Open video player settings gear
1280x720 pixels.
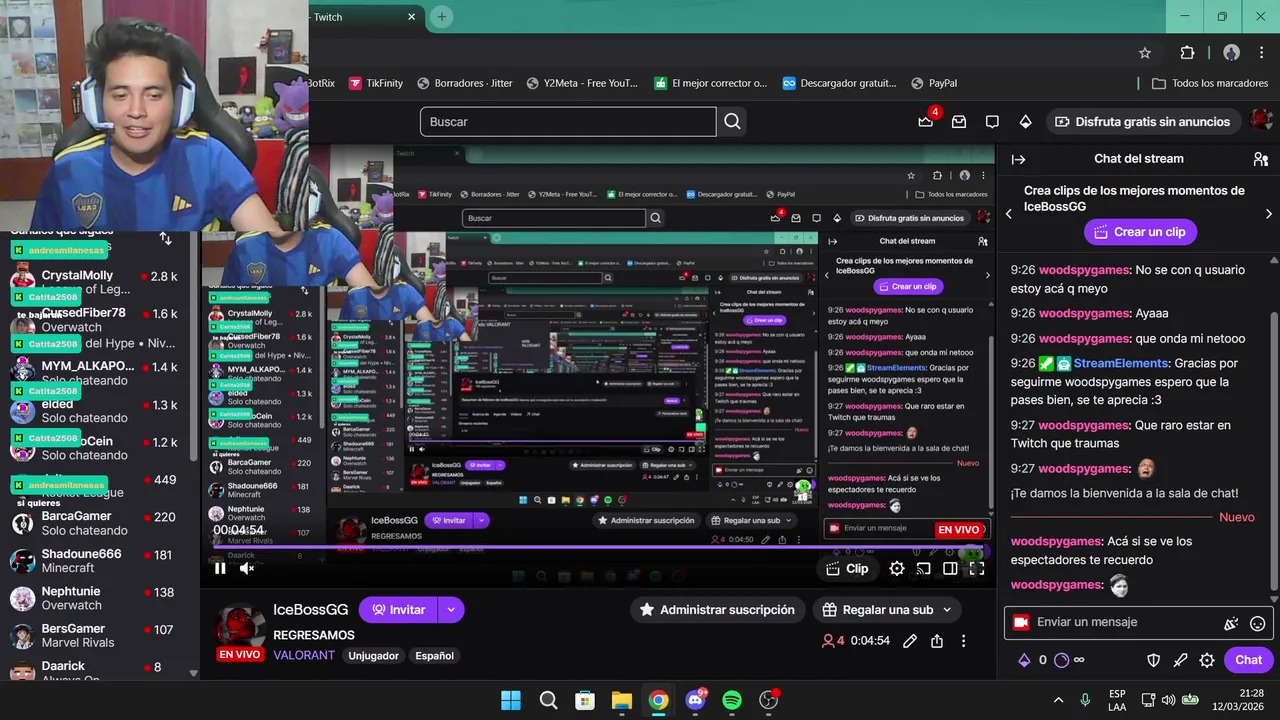[x=897, y=568]
